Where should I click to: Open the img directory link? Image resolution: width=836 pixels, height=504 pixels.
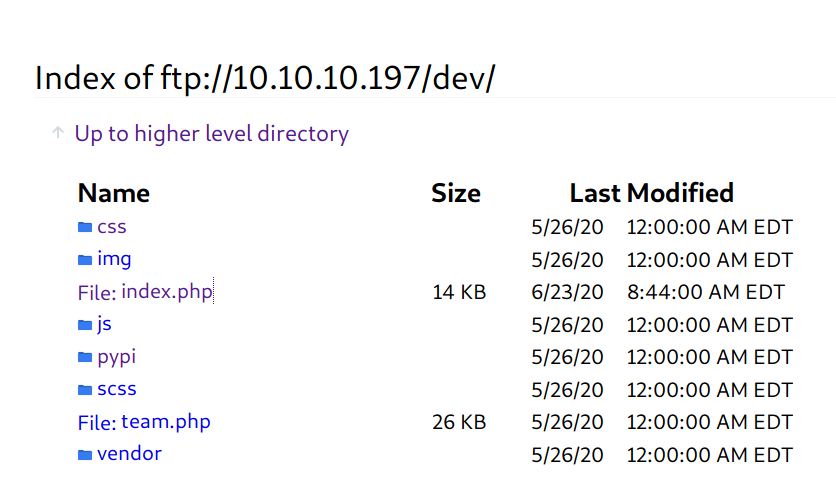pos(114,259)
